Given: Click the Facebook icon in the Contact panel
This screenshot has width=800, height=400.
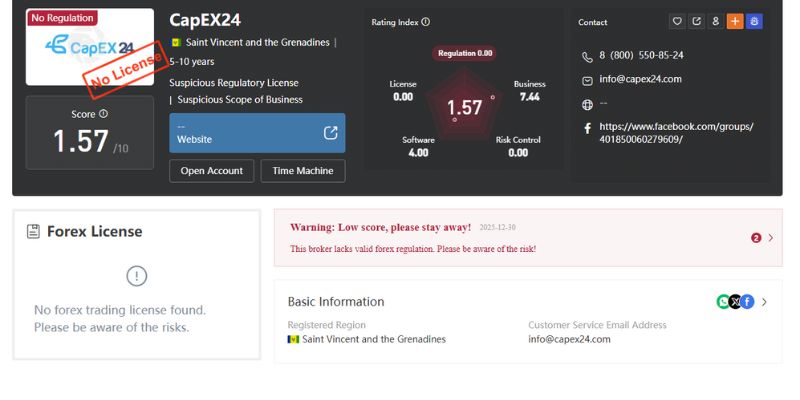Looking at the screenshot, I should (587, 128).
